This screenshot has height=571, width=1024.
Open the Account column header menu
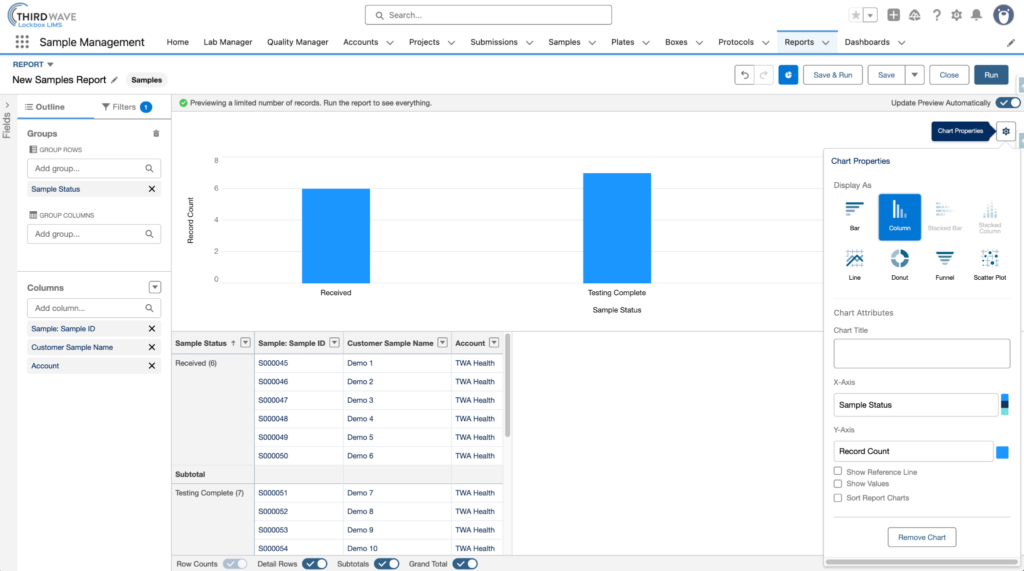(494, 343)
